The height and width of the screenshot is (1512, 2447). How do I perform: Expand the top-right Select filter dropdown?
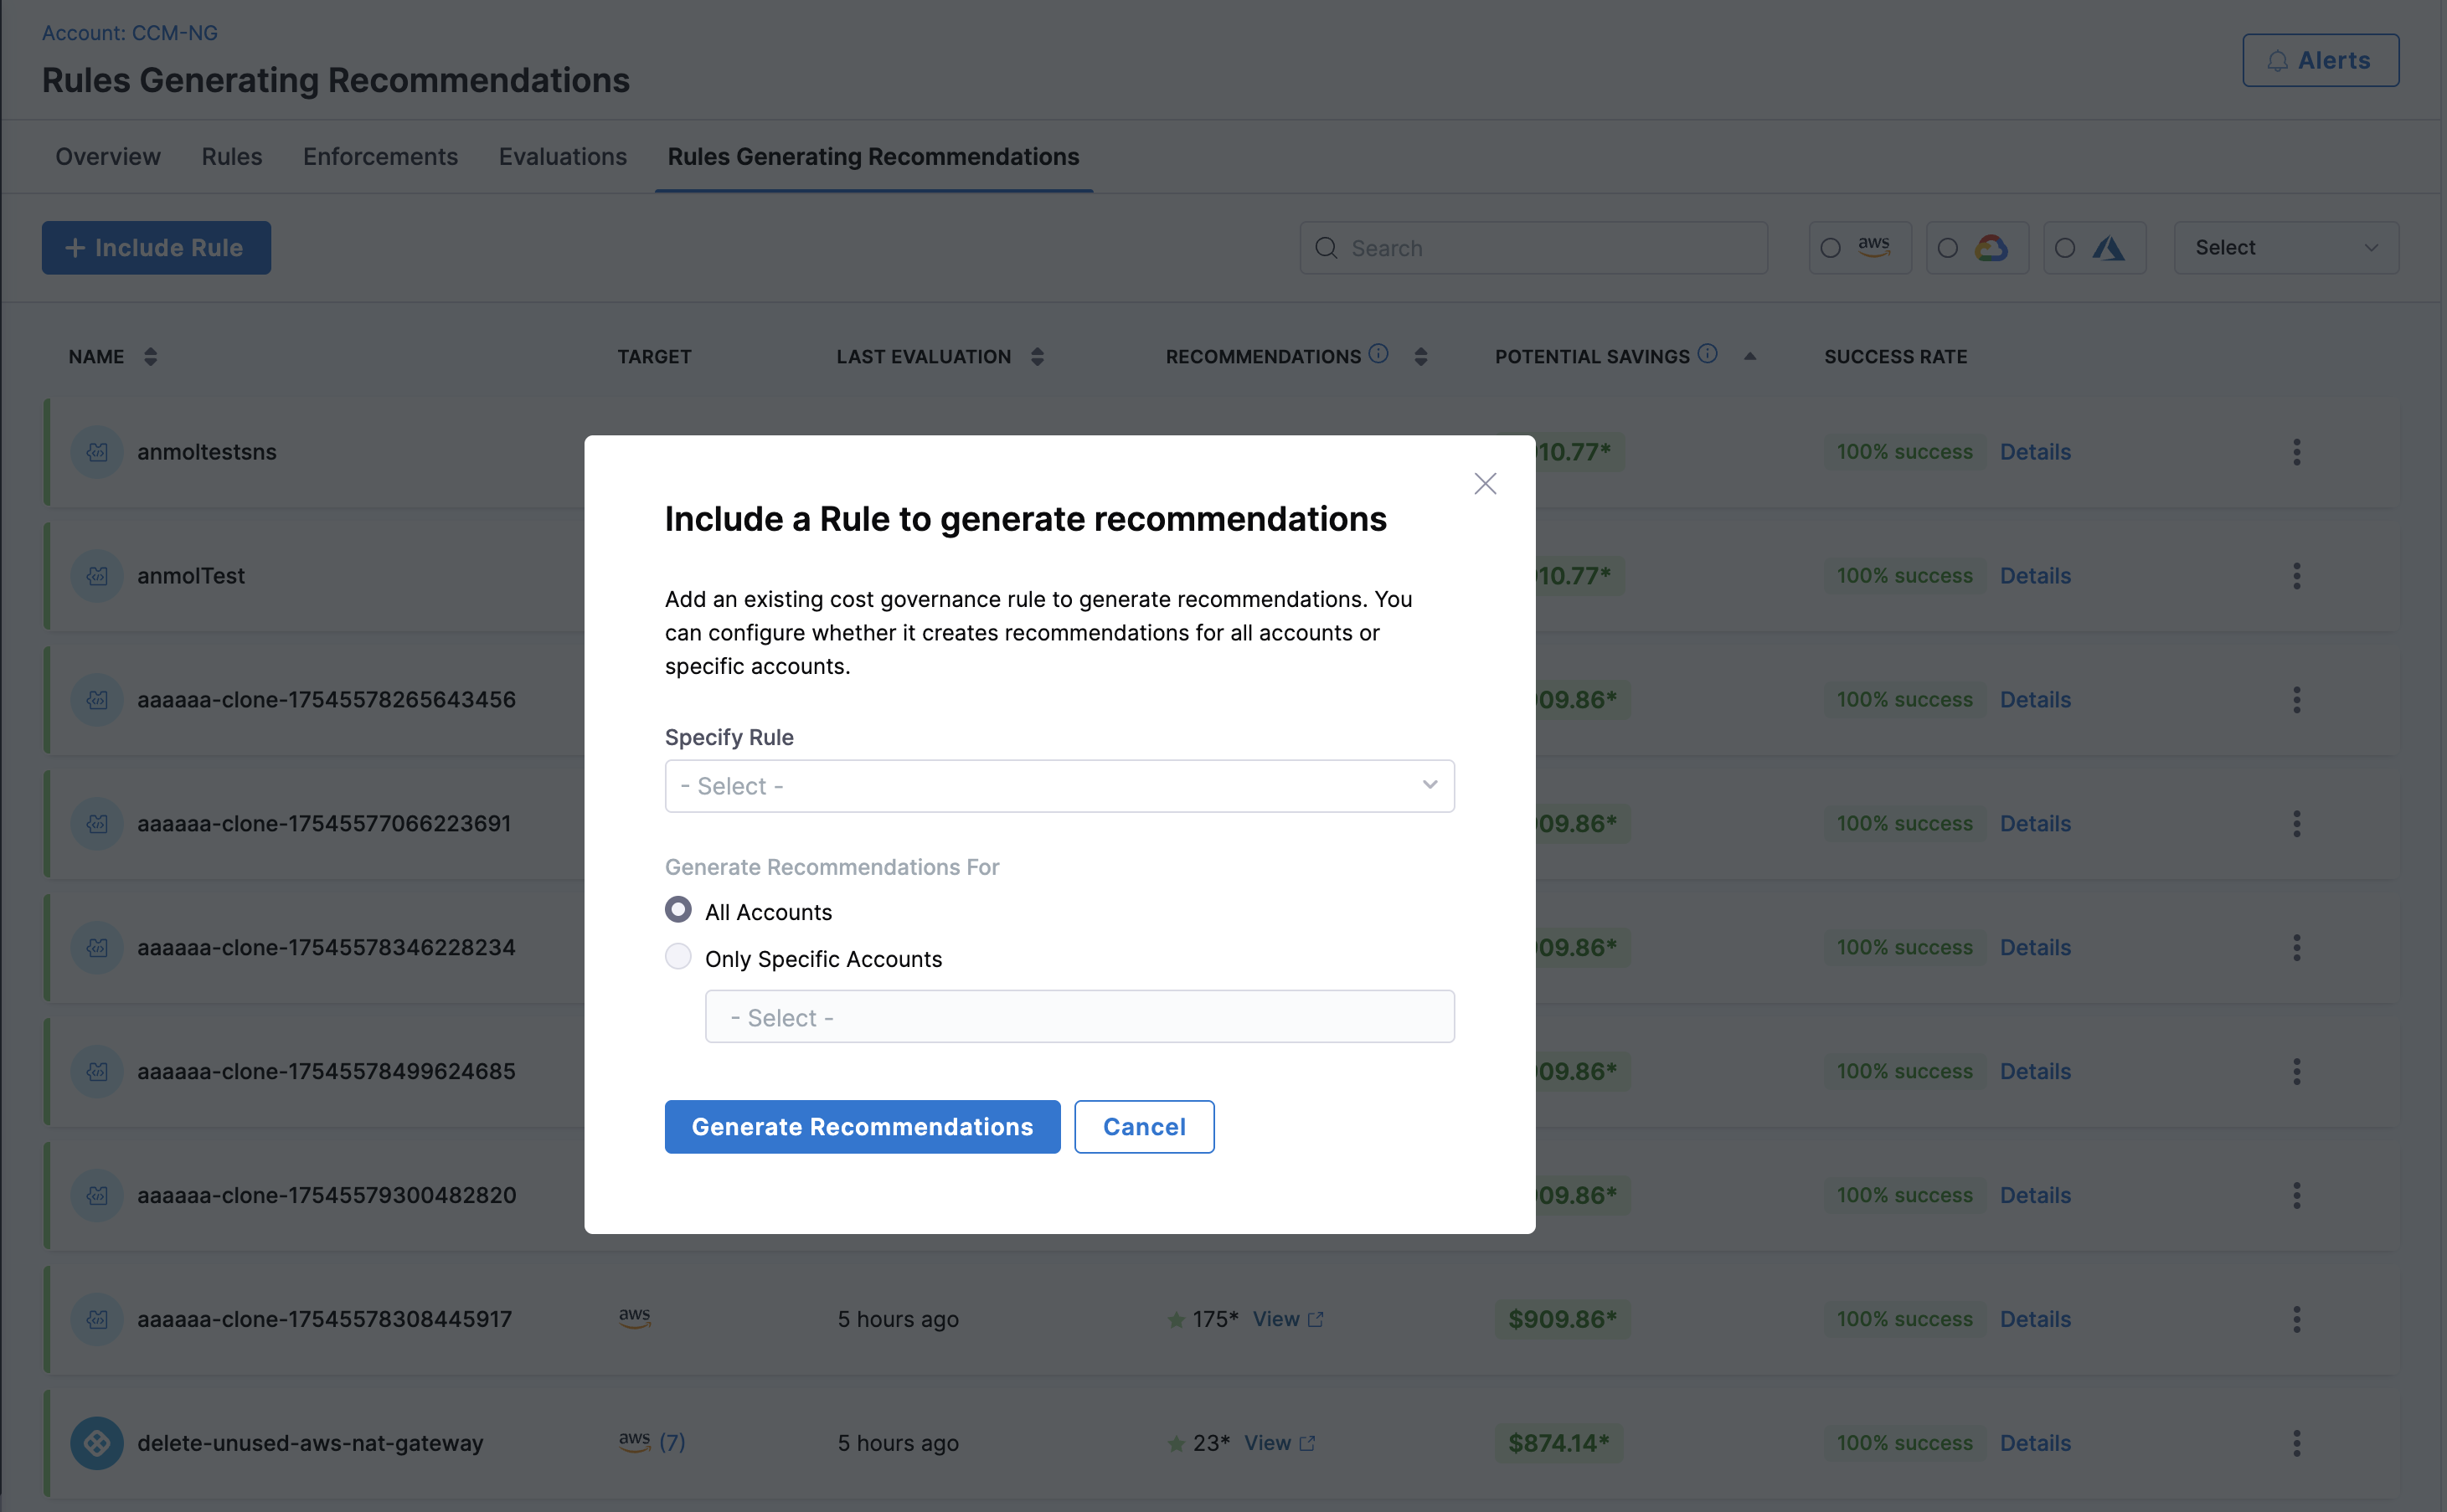[x=2285, y=248]
